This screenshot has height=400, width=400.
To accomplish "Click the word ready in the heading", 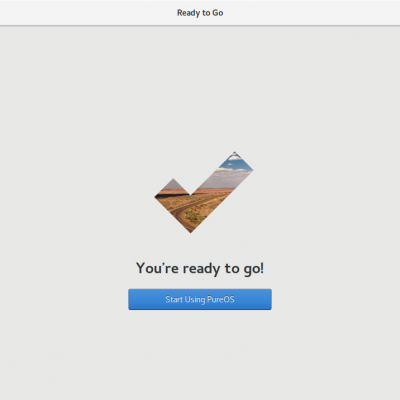I will pos(201,269).
